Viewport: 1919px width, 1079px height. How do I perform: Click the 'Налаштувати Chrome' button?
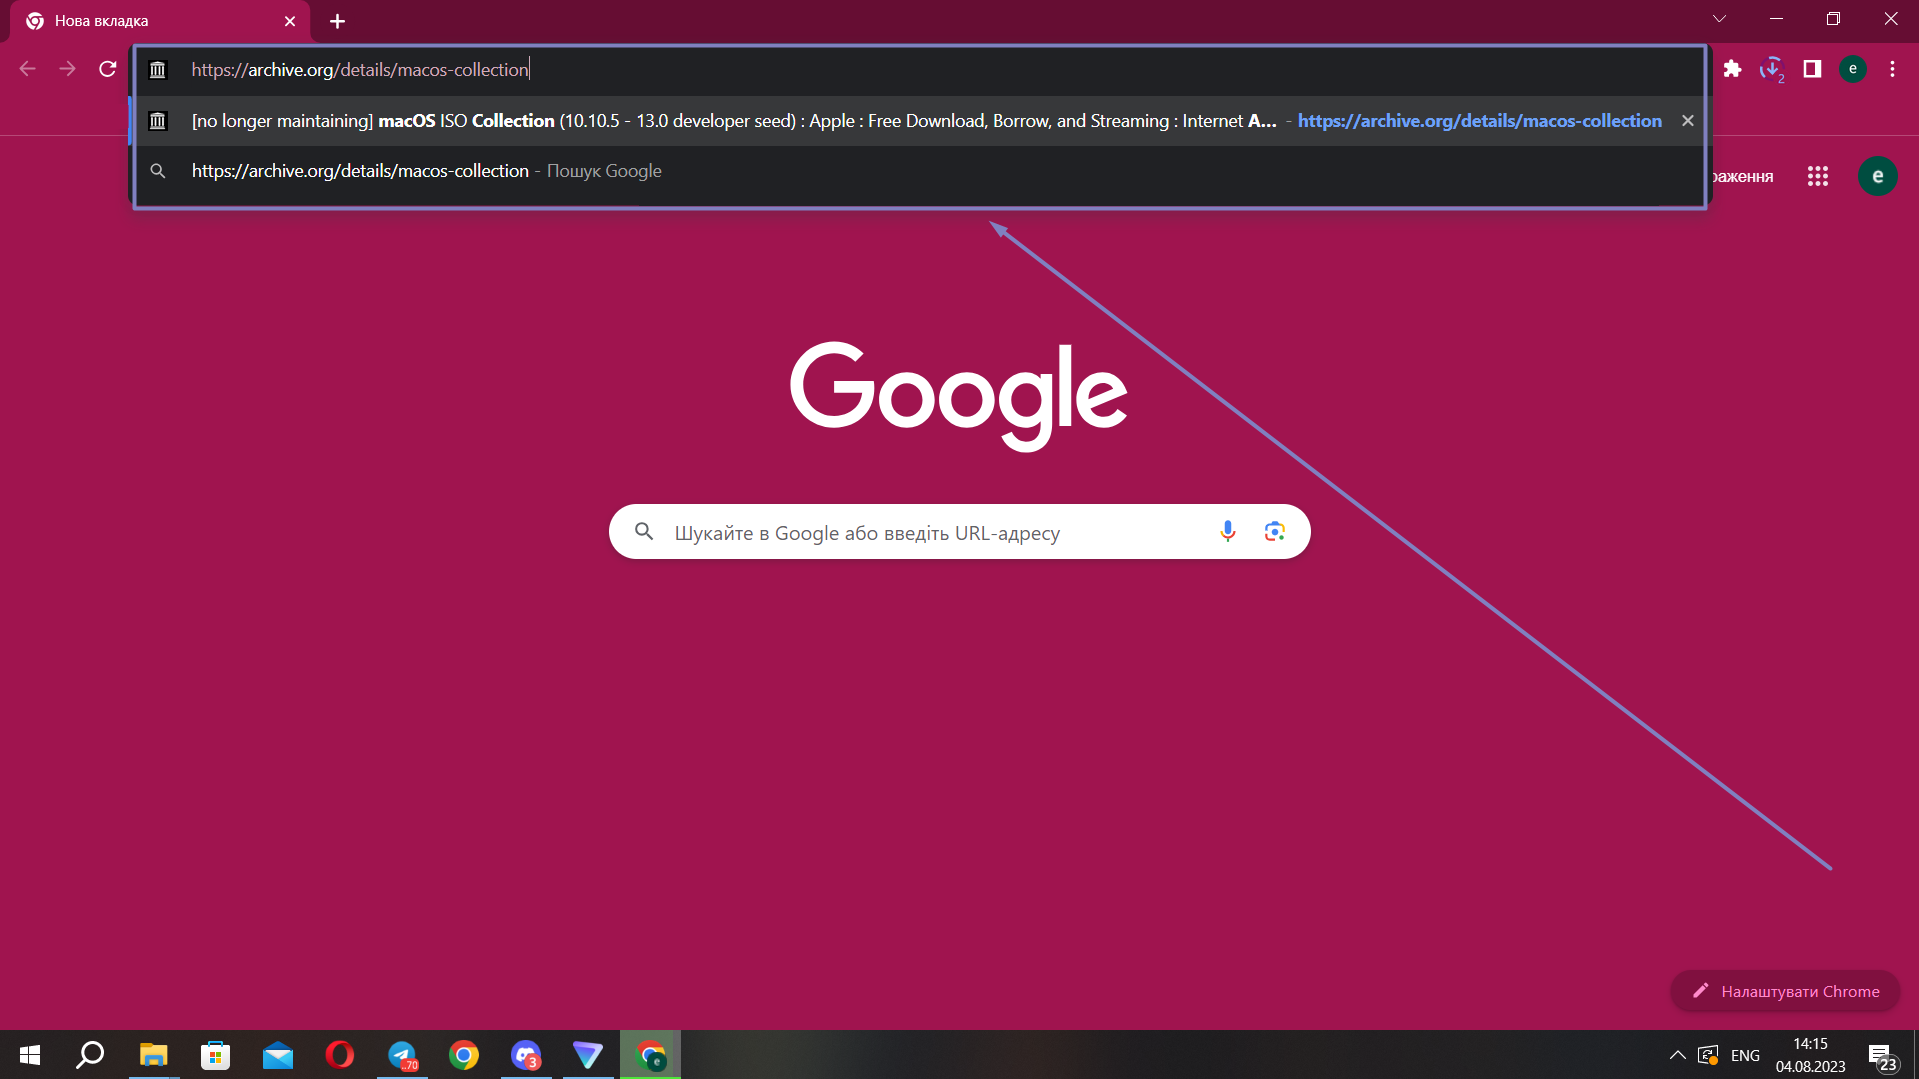tap(1784, 991)
